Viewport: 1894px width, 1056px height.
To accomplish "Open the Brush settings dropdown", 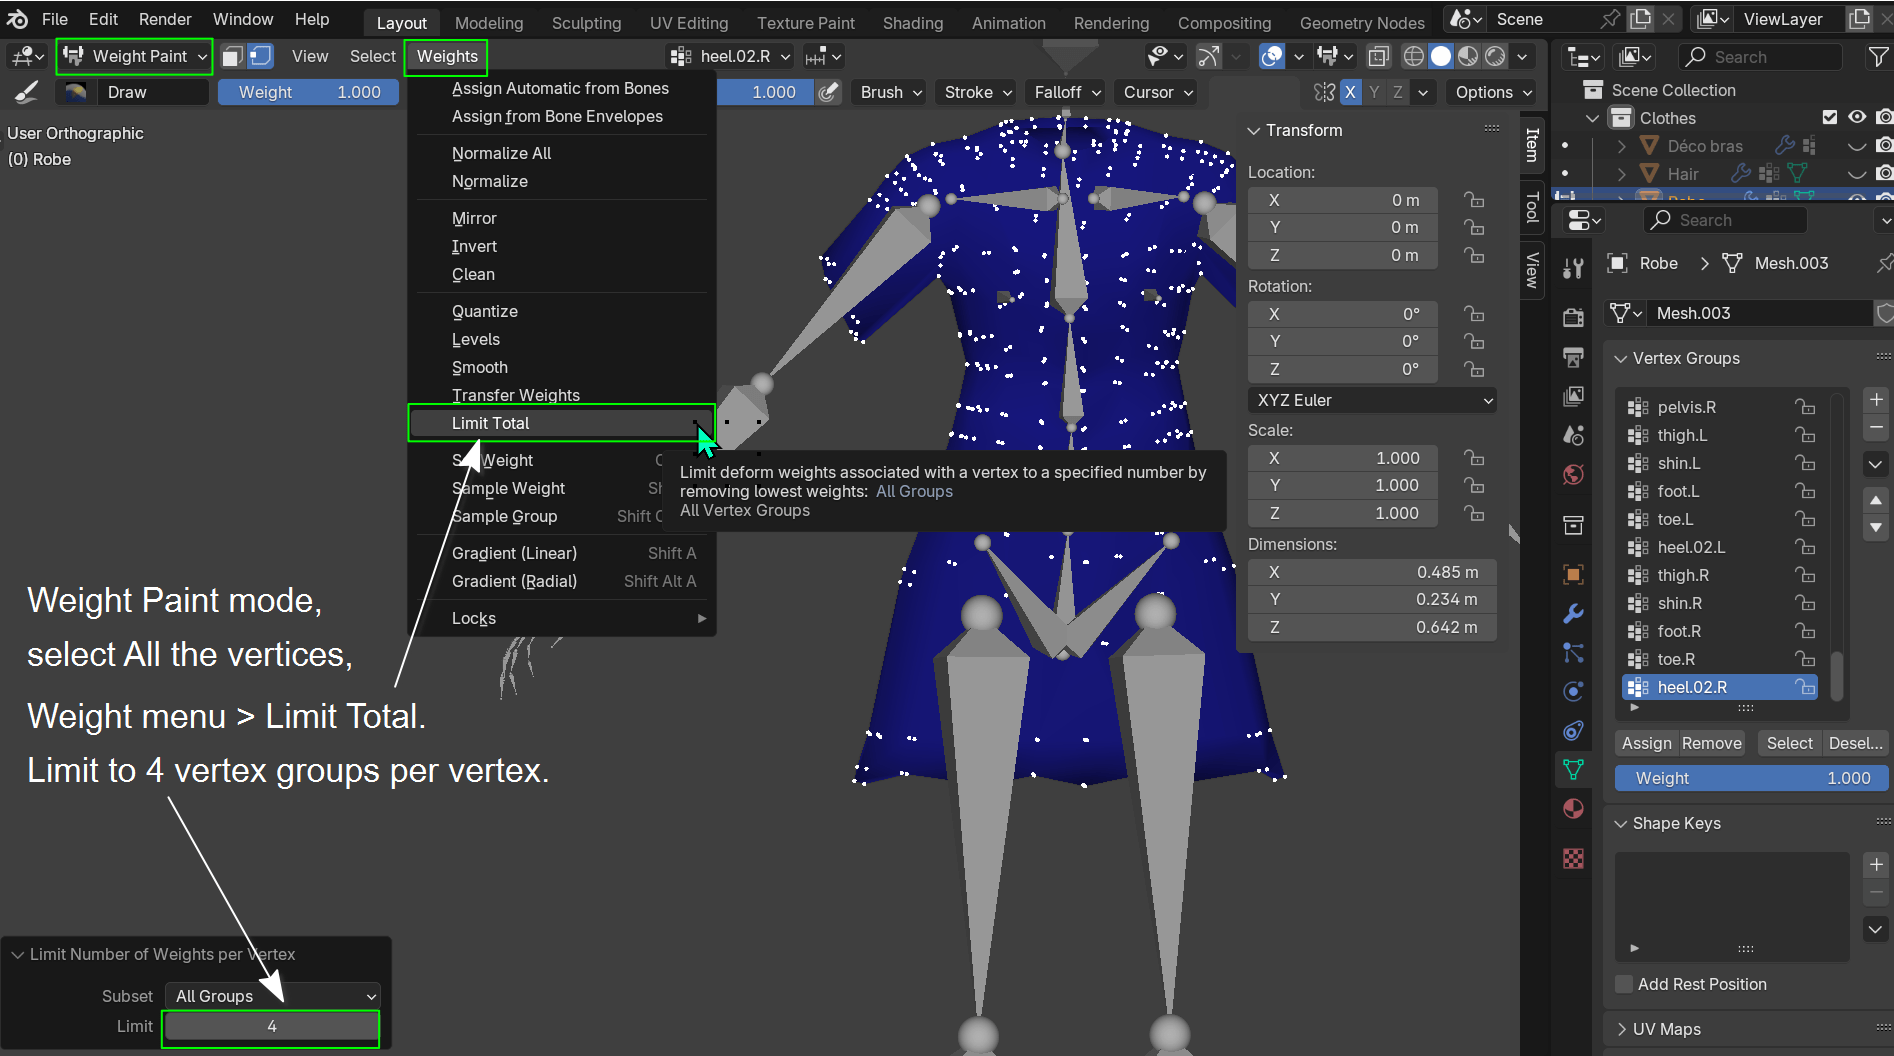I will click(891, 92).
